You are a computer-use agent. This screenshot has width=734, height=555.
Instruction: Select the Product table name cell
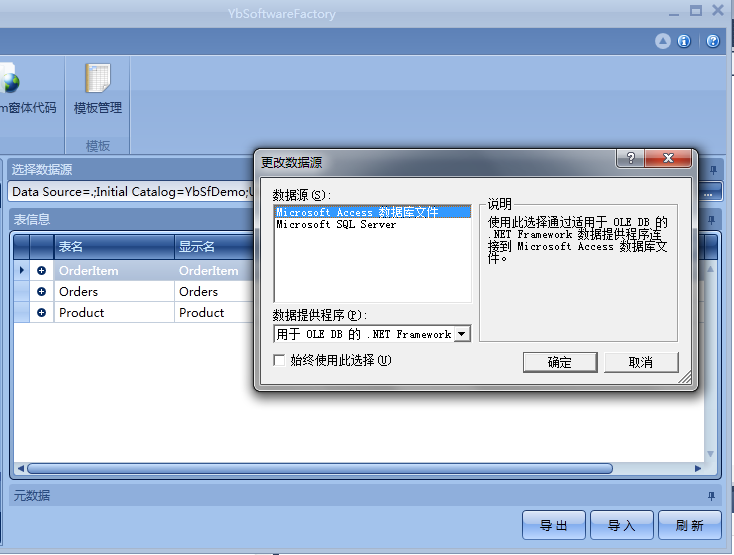(114, 313)
